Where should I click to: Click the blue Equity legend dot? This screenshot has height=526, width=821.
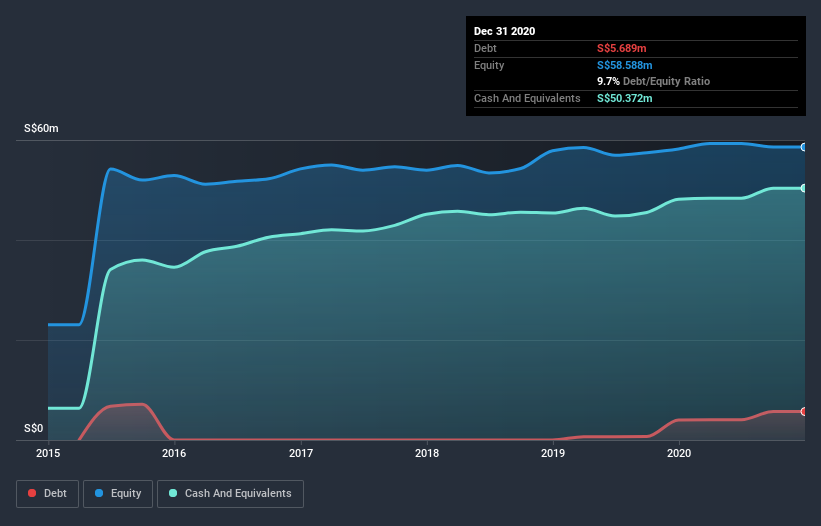click(x=99, y=493)
